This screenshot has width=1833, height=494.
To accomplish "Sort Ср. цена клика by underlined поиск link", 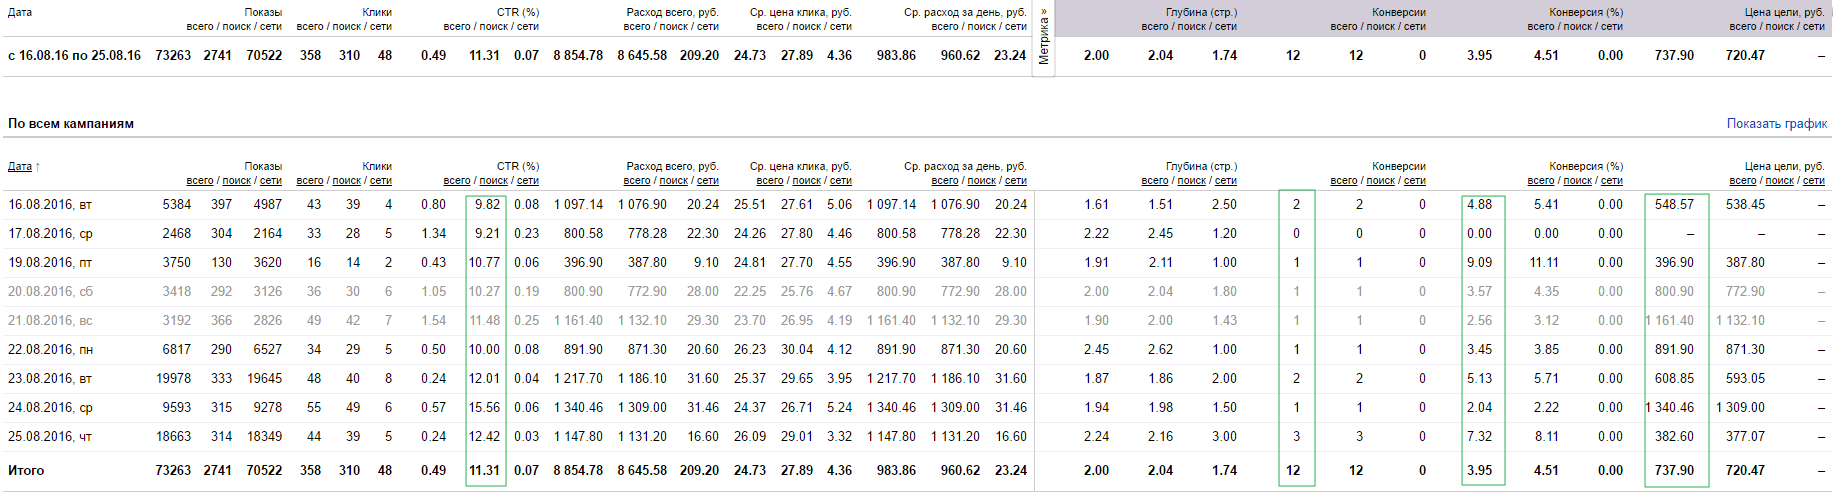I will (807, 181).
